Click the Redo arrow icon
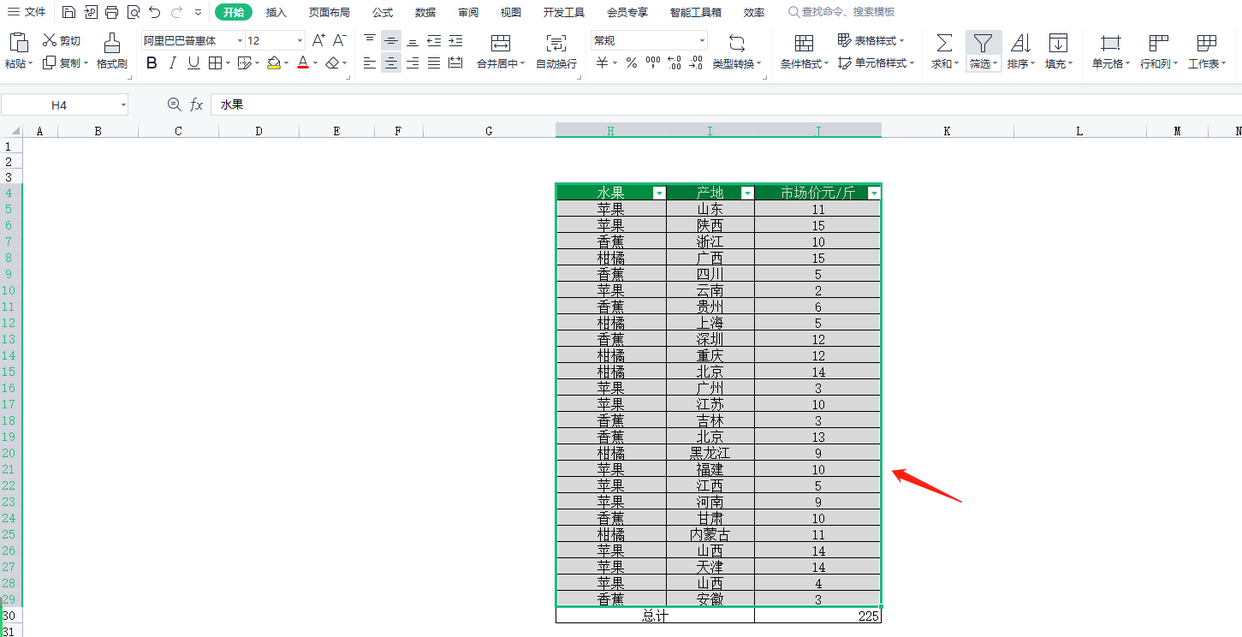 pyautogui.click(x=176, y=12)
